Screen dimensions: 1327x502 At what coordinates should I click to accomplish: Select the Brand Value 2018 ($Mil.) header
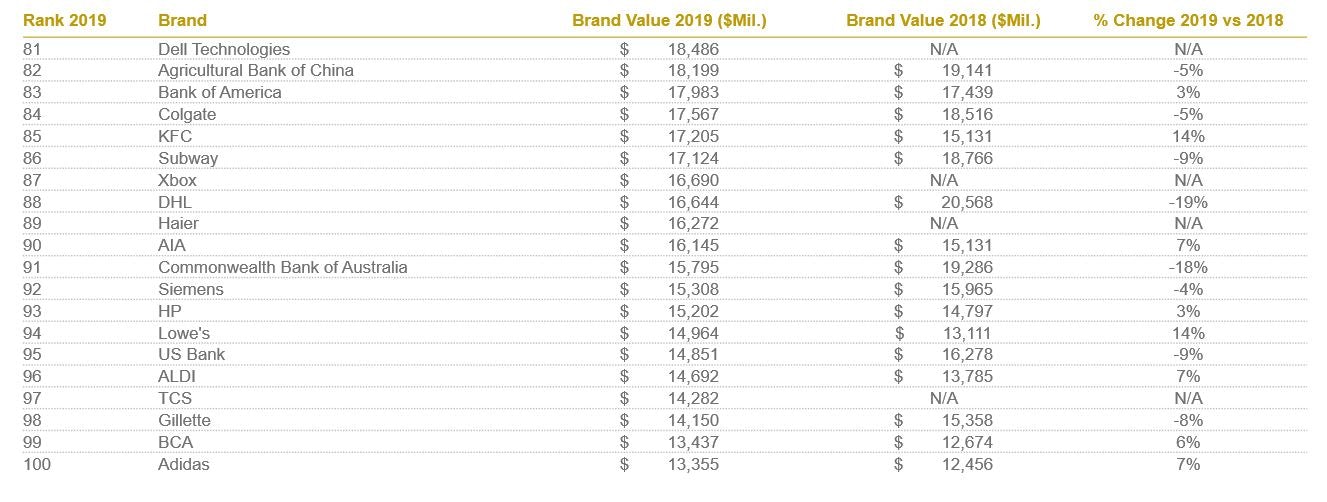click(943, 20)
